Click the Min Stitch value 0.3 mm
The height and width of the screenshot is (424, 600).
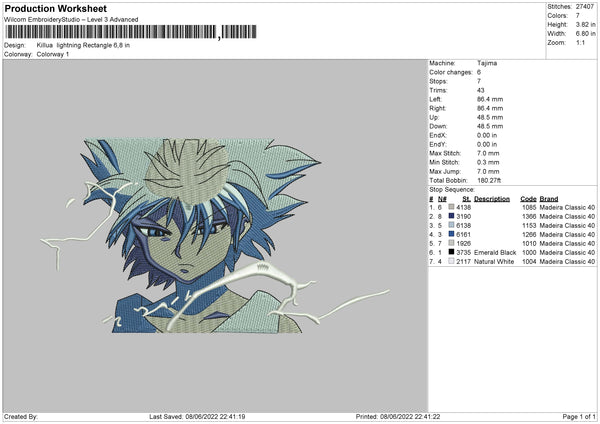point(488,162)
